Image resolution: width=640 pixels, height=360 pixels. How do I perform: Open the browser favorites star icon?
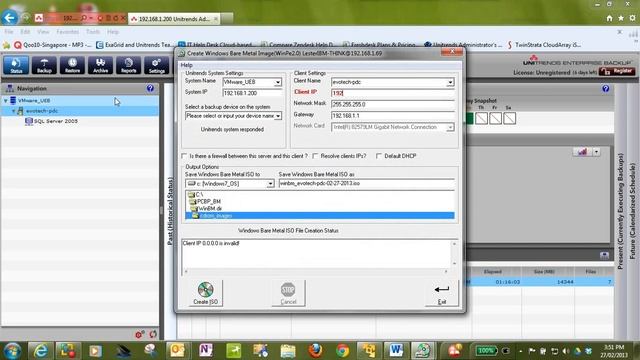(621, 18)
